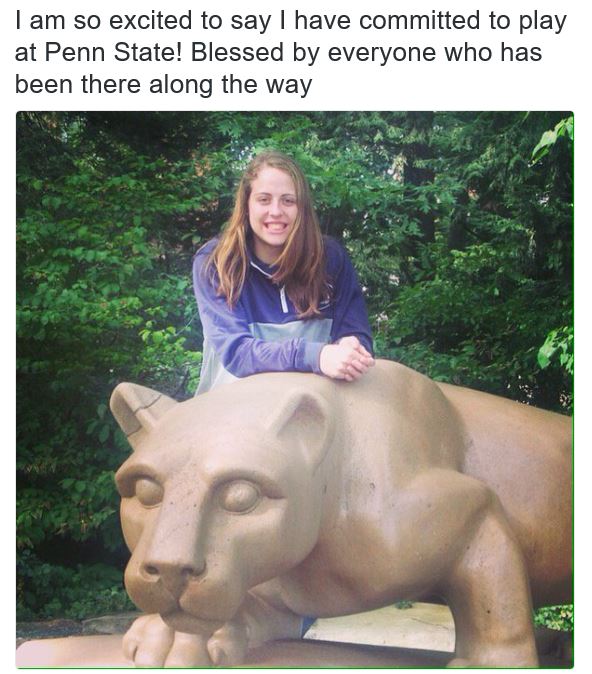This screenshot has height=674, width=592.
Task: Click the zipper on the purple pullover
Action: 283,299
